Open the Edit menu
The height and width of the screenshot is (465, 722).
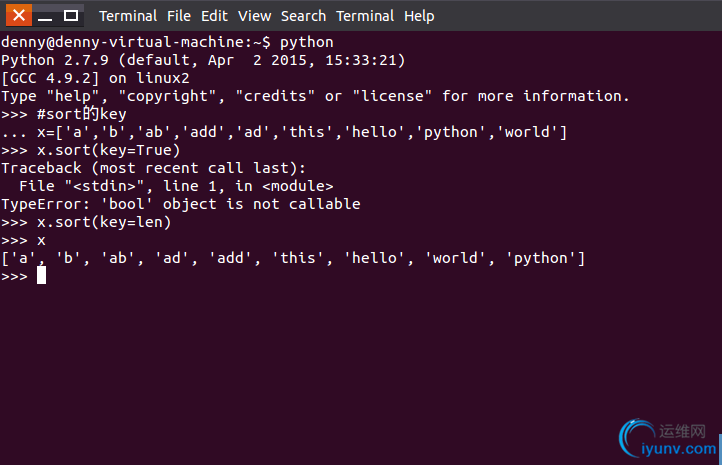pos(214,16)
